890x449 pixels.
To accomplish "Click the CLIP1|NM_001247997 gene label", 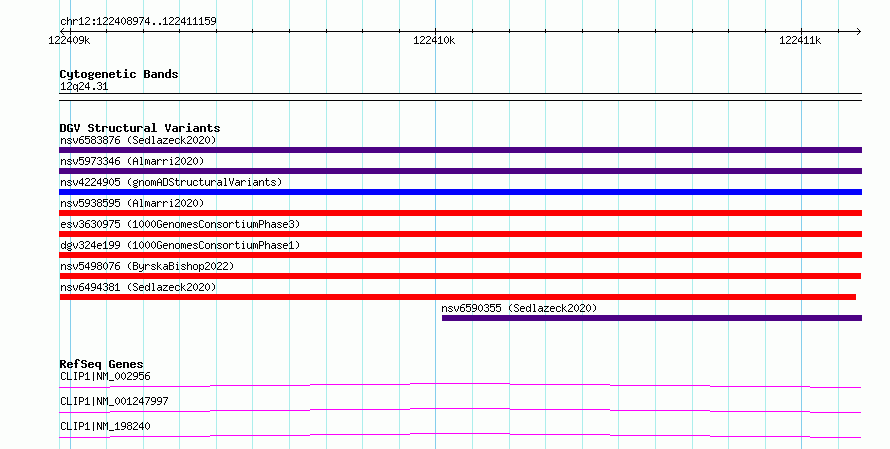I will (114, 401).
